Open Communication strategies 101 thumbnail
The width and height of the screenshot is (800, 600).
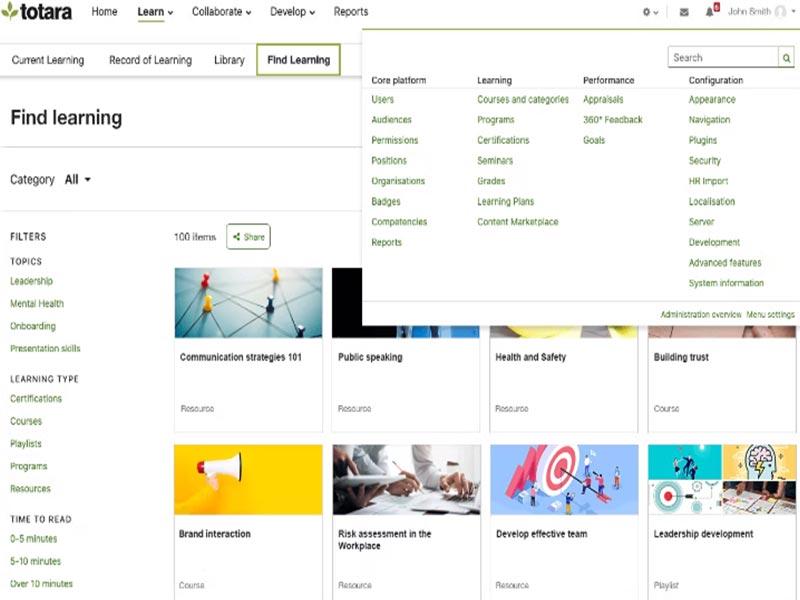point(248,303)
